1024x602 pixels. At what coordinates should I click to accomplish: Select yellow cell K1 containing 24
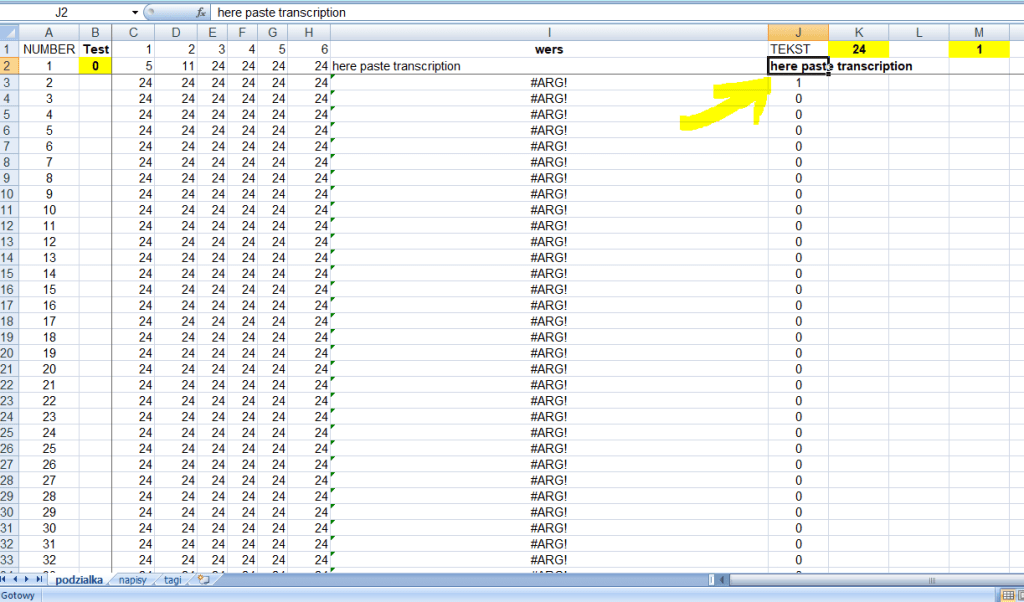click(x=858, y=49)
